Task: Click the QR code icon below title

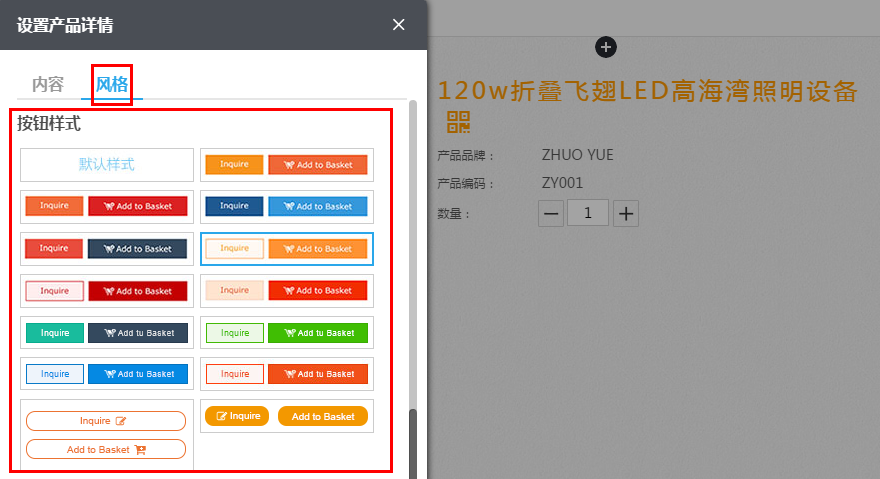Action: click(458, 122)
